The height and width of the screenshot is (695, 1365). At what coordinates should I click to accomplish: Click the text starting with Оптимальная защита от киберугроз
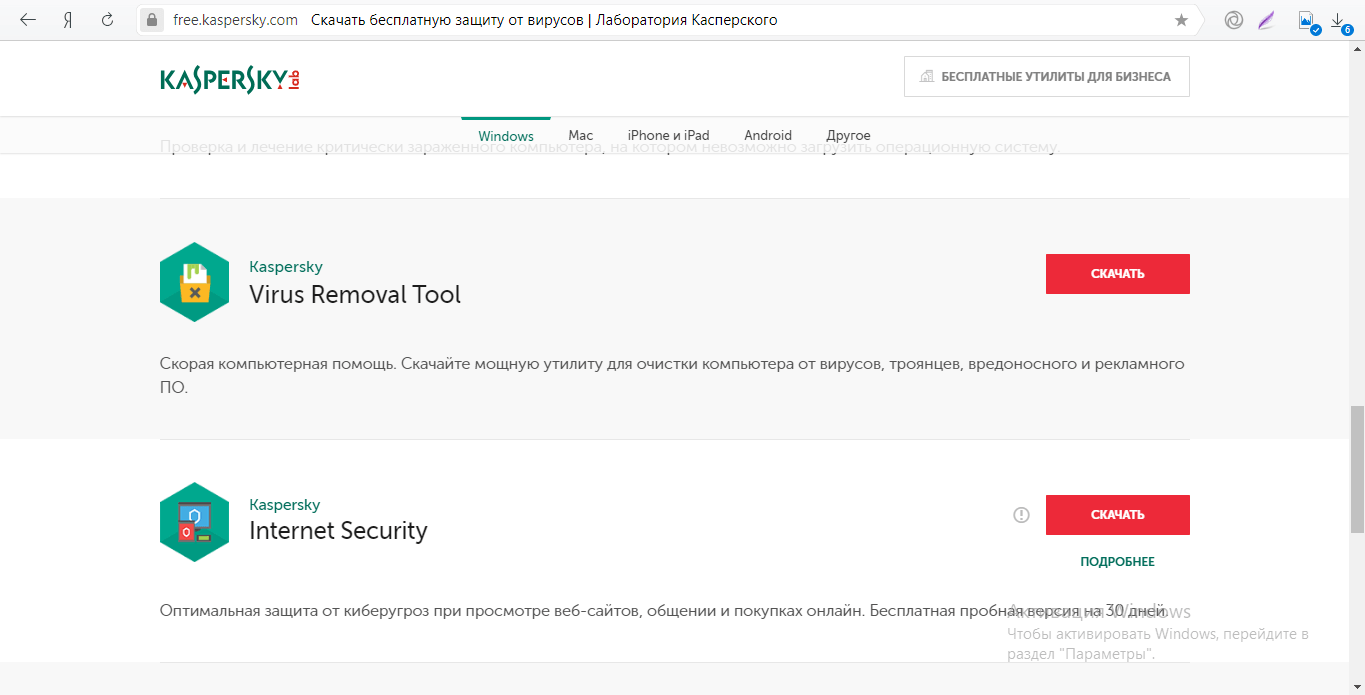(x=663, y=610)
